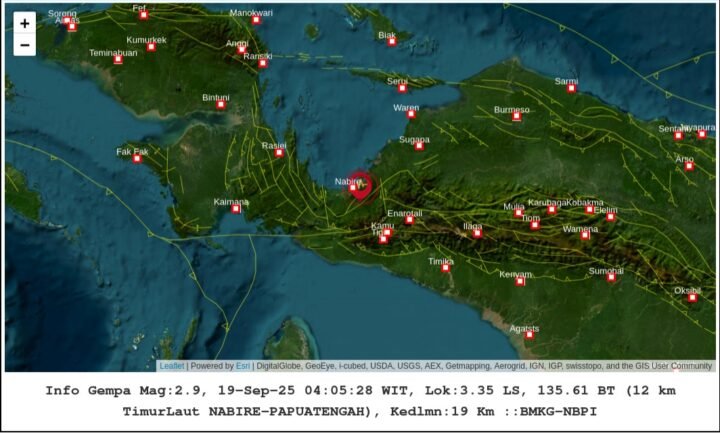Click the Oksibil location marker
The width and height of the screenshot is (720, 433).
(x=692, y=297)
